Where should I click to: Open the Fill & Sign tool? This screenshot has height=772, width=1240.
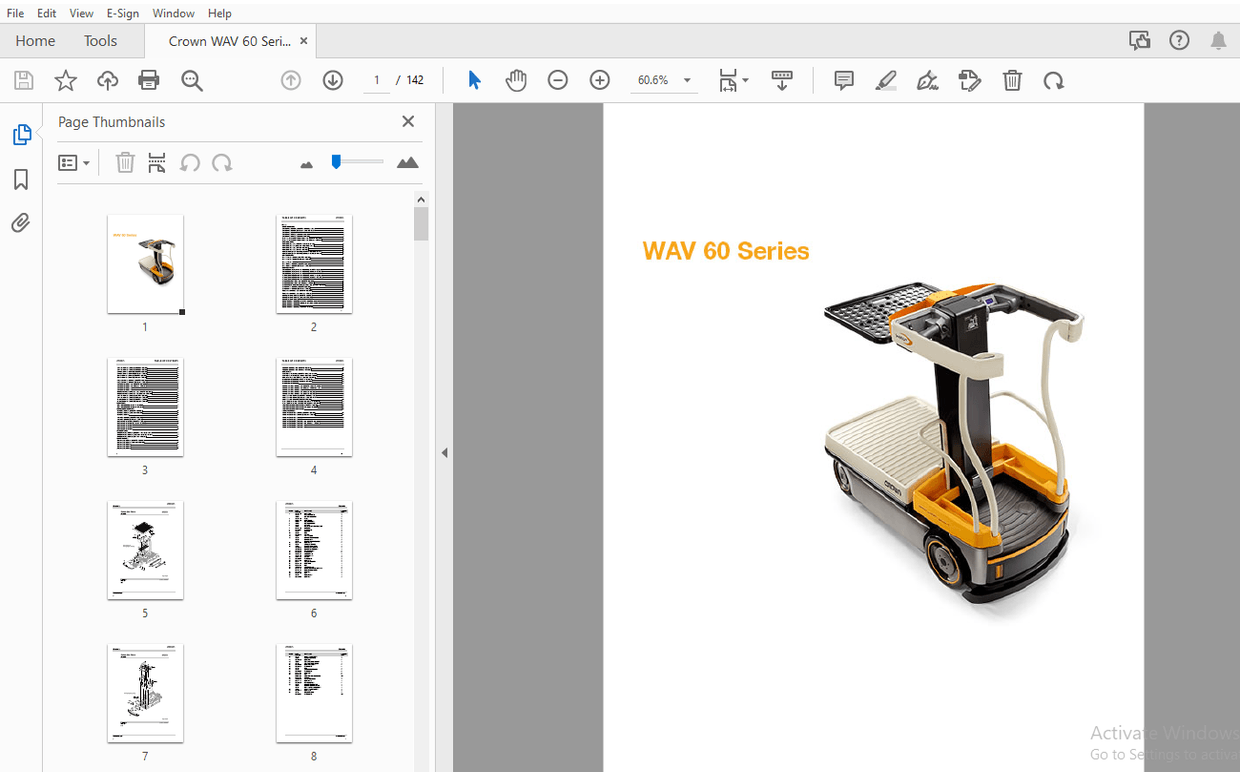click(927, 80)
